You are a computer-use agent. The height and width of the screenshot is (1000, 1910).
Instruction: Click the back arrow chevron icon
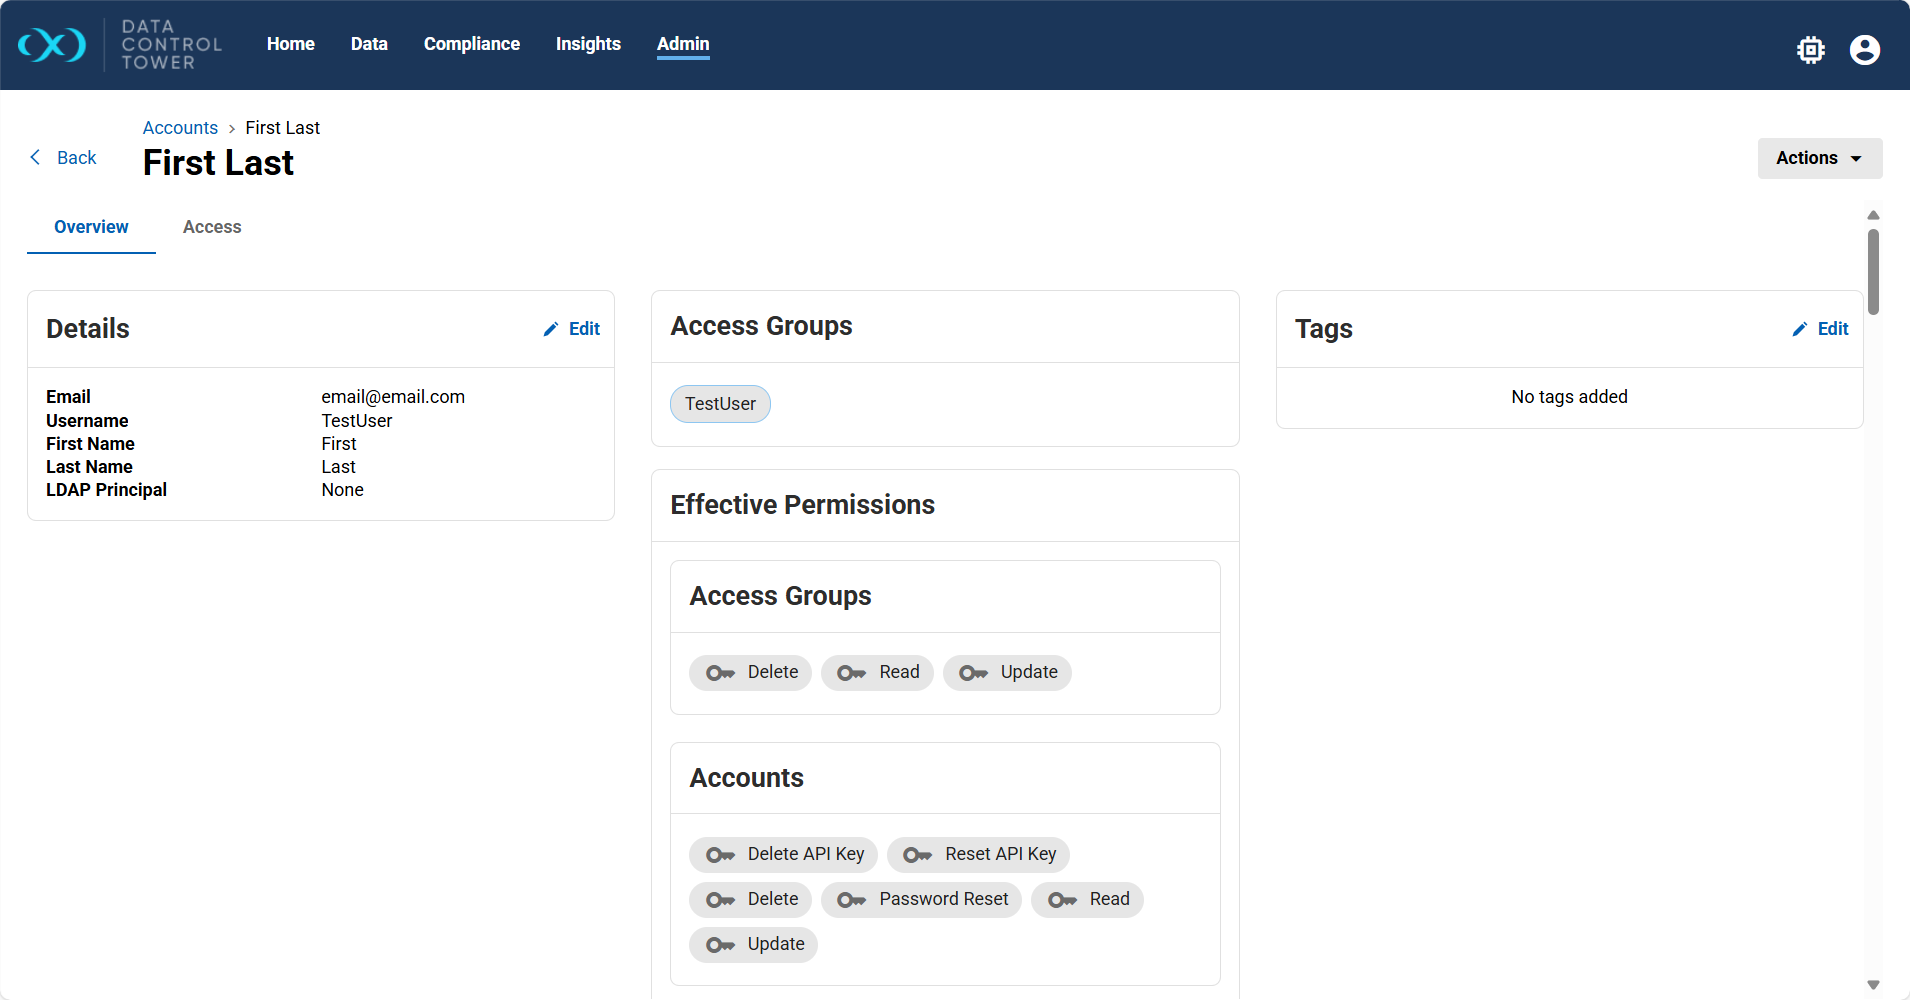click(36, 157)
